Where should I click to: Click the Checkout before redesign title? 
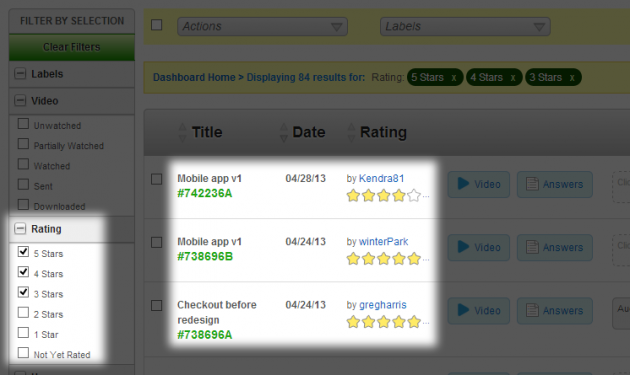217,312
